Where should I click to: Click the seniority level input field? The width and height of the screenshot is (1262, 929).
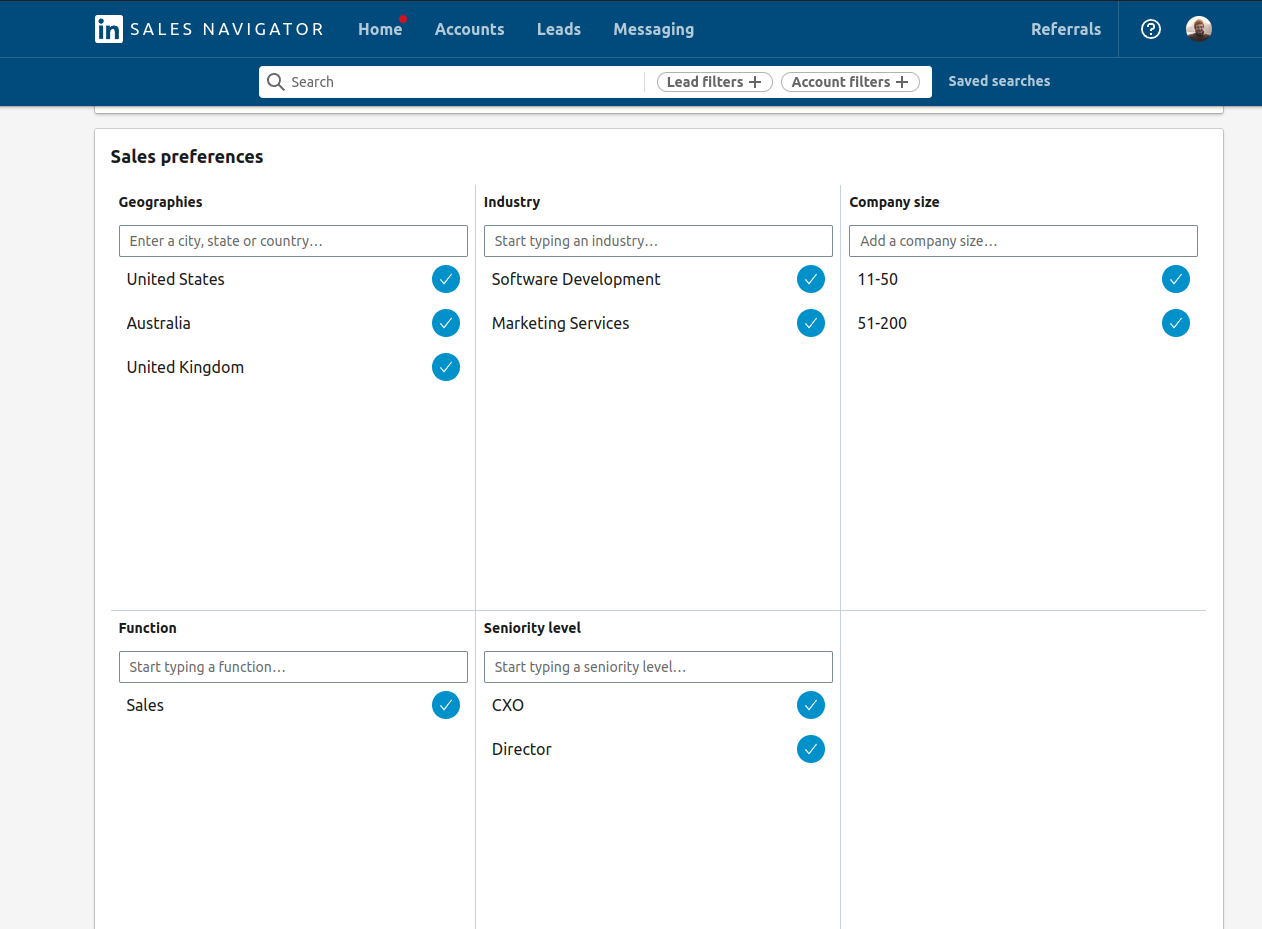click(x=658, y=667)
